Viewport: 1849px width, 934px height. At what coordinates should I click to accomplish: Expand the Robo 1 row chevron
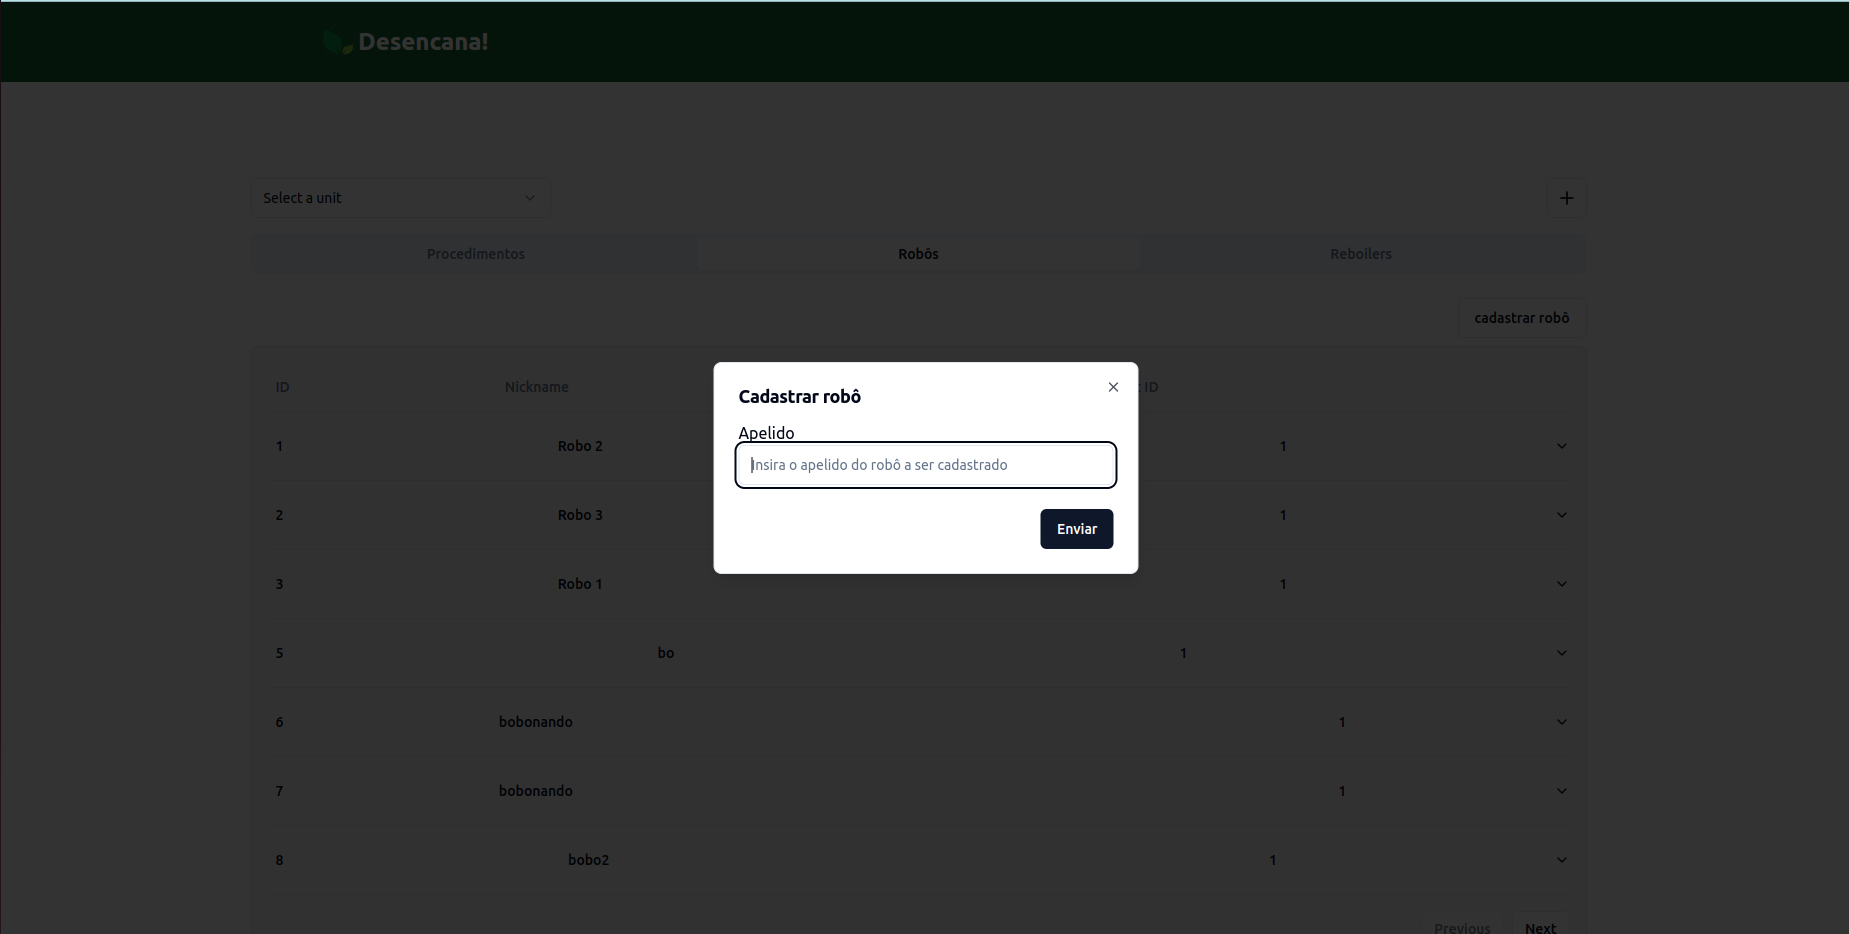(x=1562, y=584)
